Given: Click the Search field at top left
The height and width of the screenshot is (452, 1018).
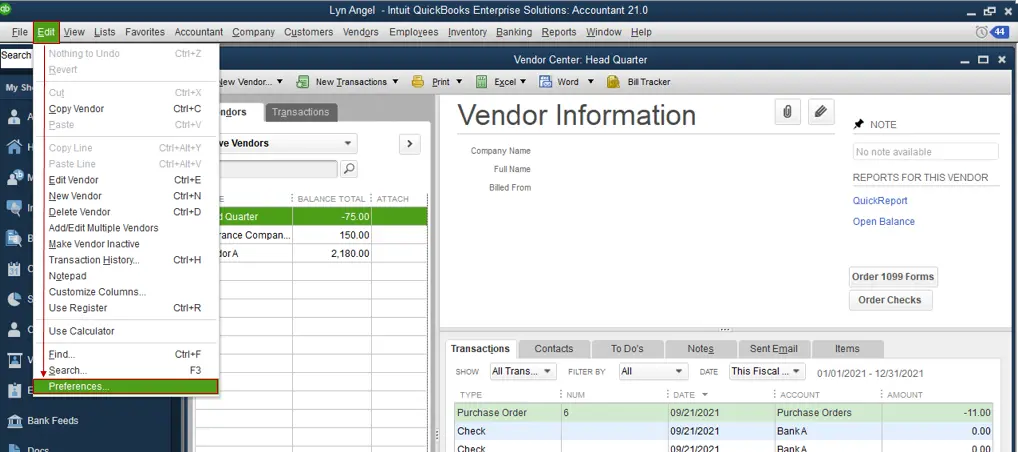Looking at the screenshot, I should 16,56.
